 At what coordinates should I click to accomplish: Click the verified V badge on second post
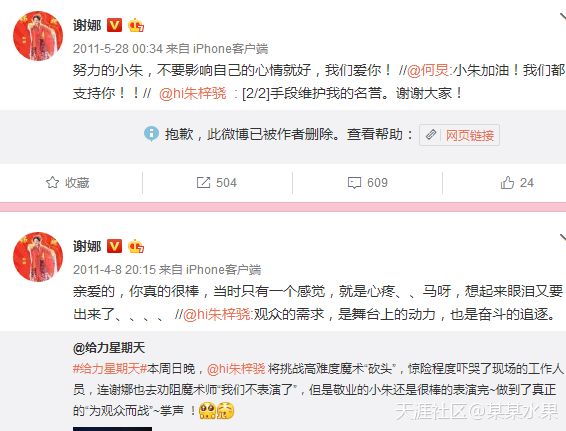coord(114,246)
